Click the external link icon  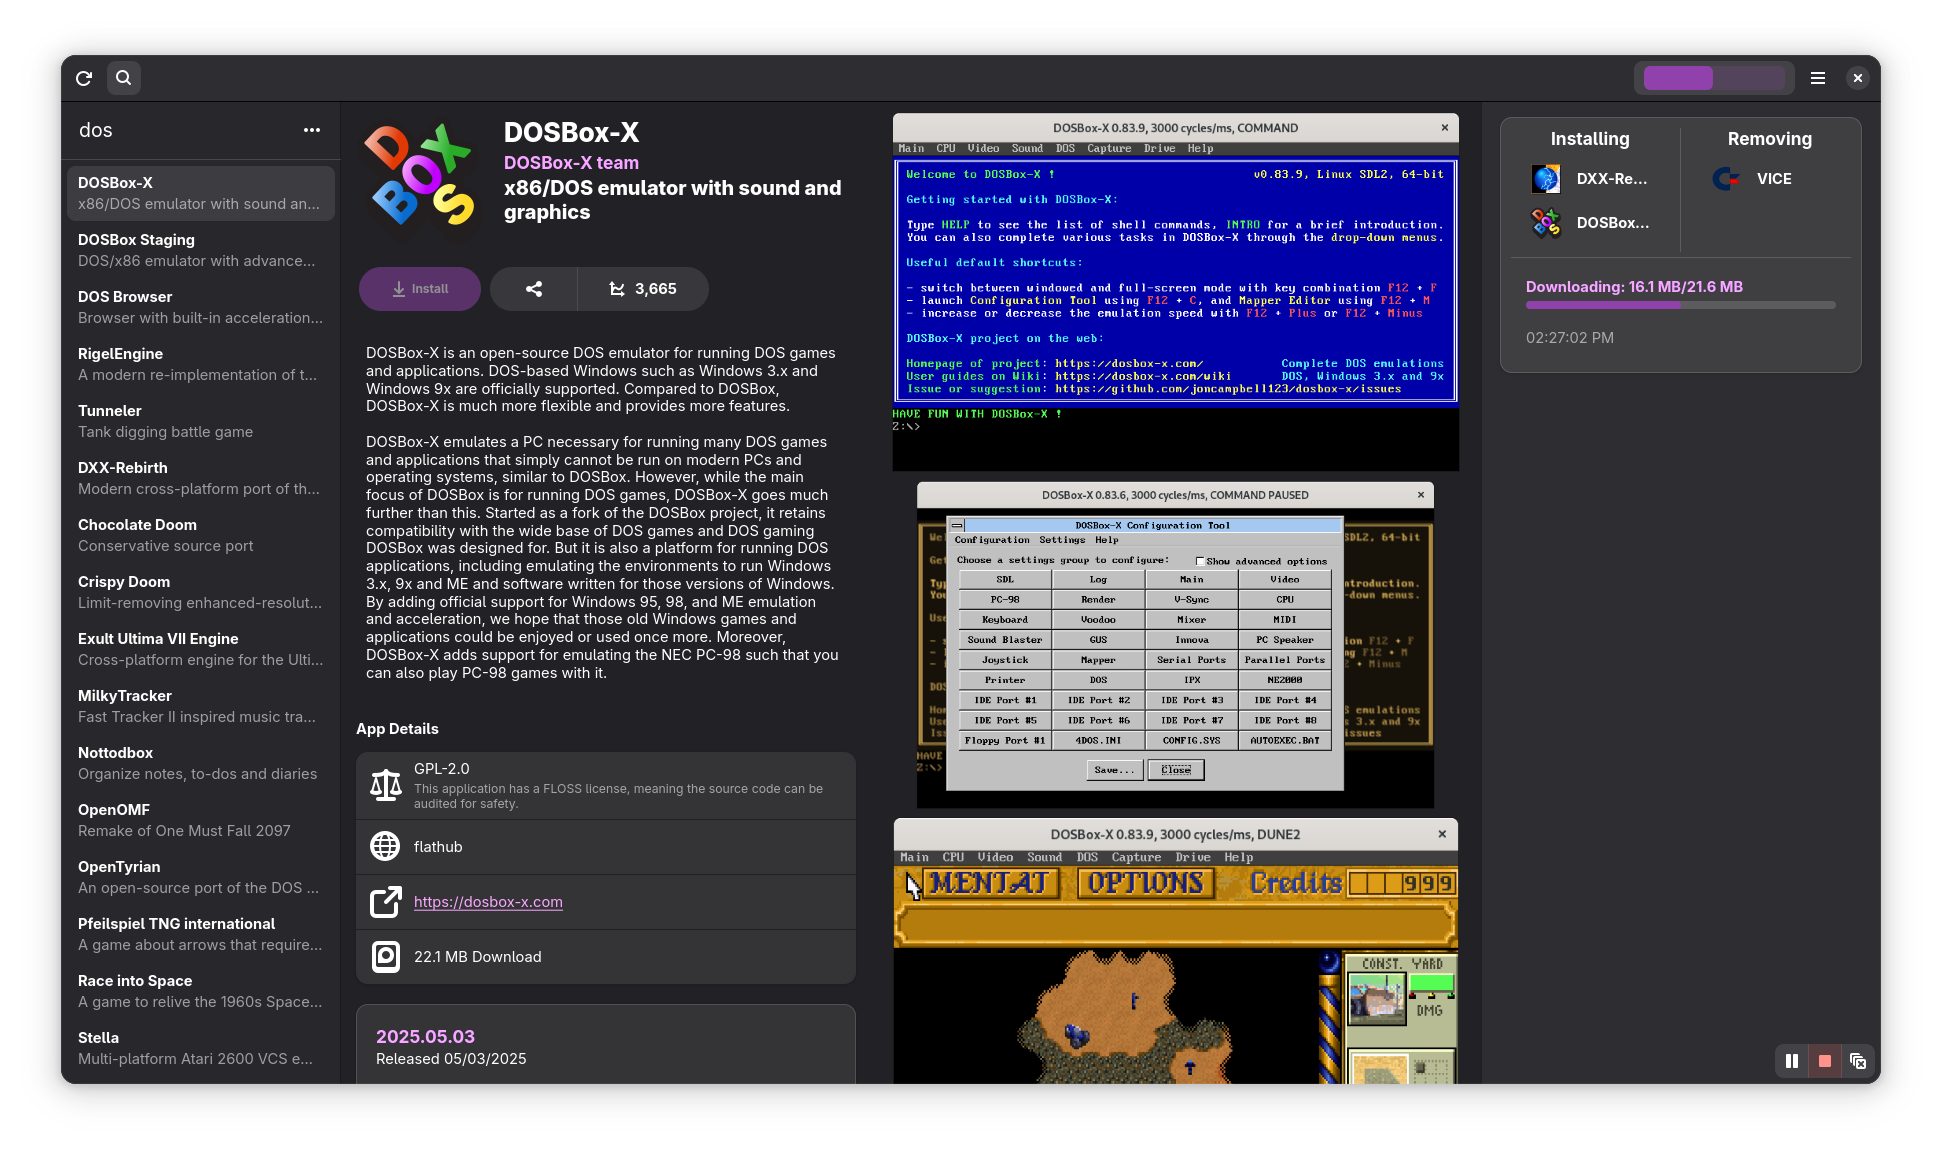pos(385,902)
